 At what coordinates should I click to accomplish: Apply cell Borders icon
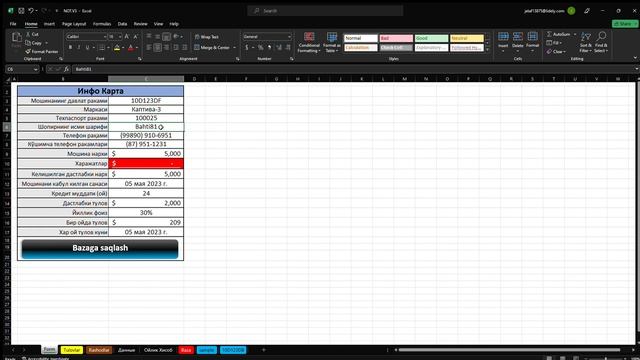[x=102, y=48]
